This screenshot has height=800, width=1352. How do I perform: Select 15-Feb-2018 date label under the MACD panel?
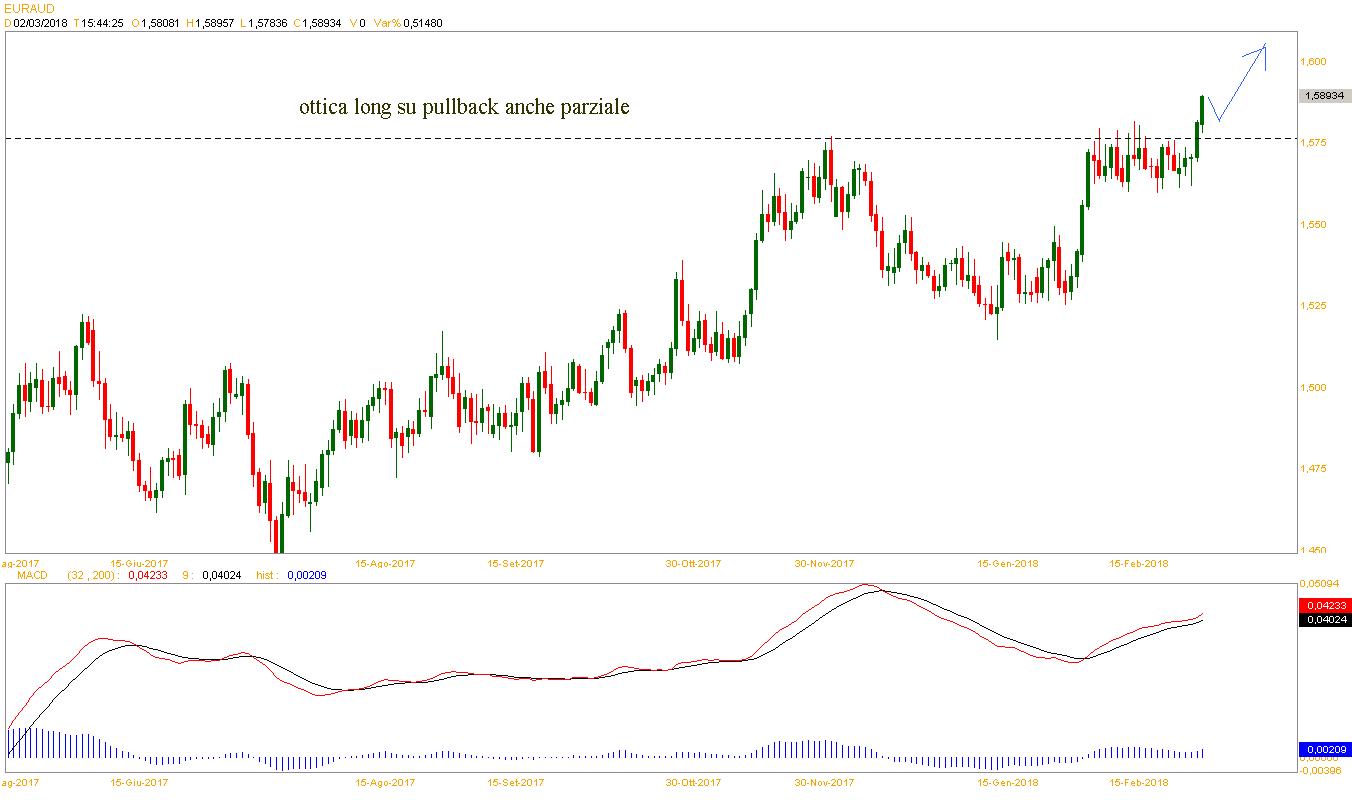[1139, 782]
